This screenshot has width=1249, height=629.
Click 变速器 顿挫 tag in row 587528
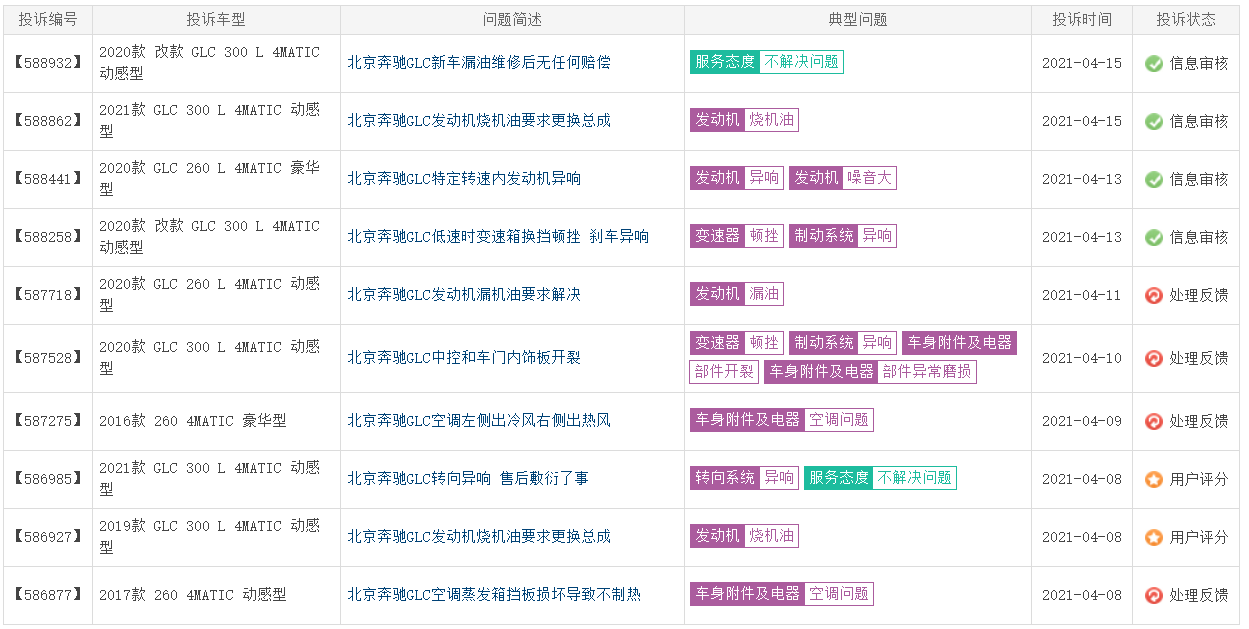click(737, 343)
